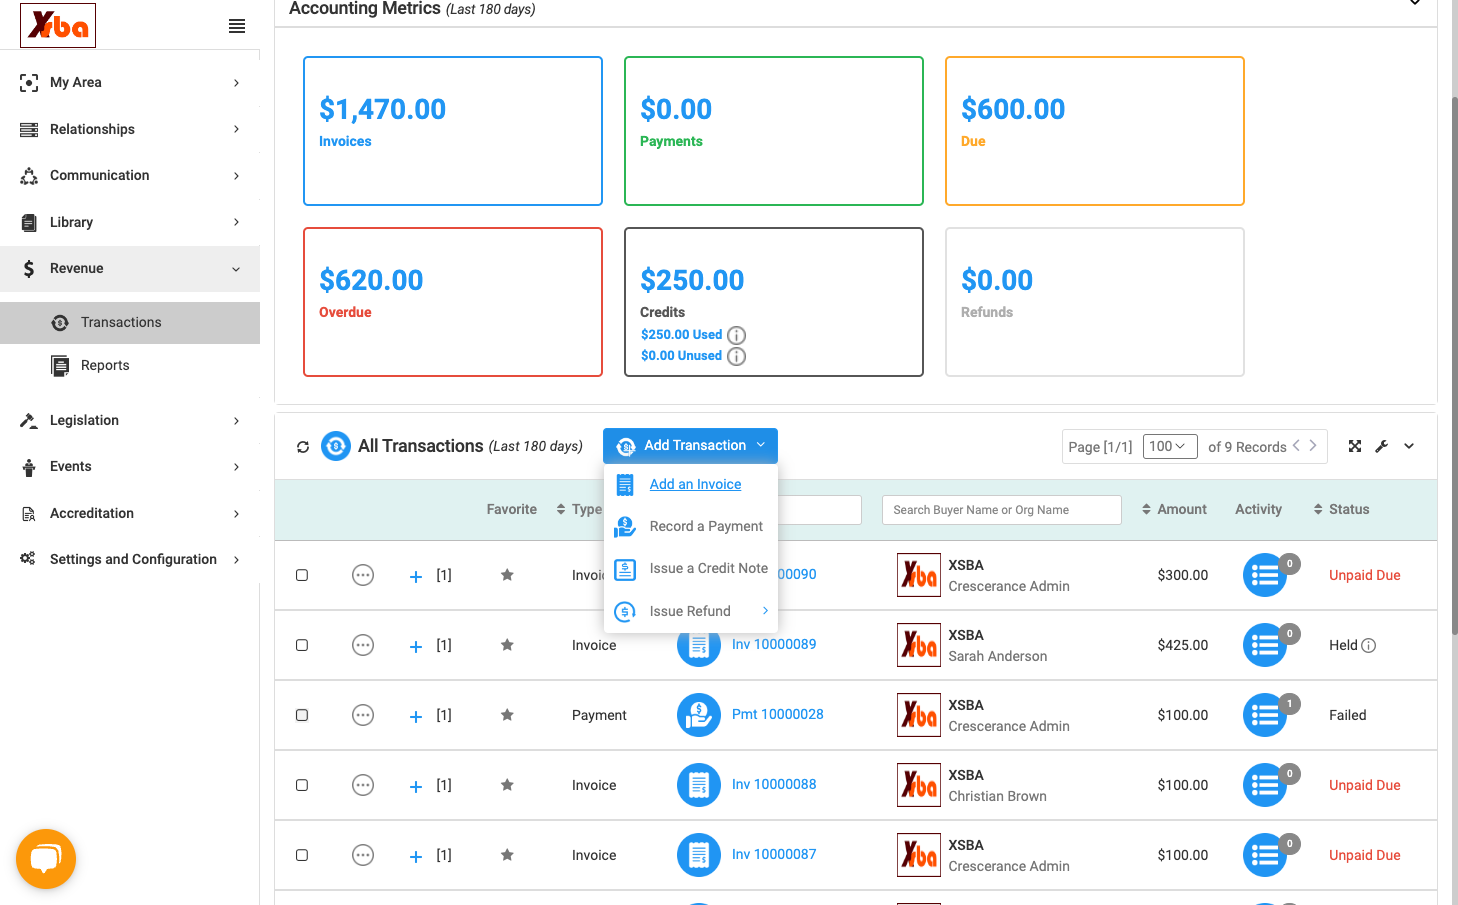Select checkbox for the Pmt 10000028 row
The width and height of the screenshot is (1458, 905).
(x=302, y=715)
